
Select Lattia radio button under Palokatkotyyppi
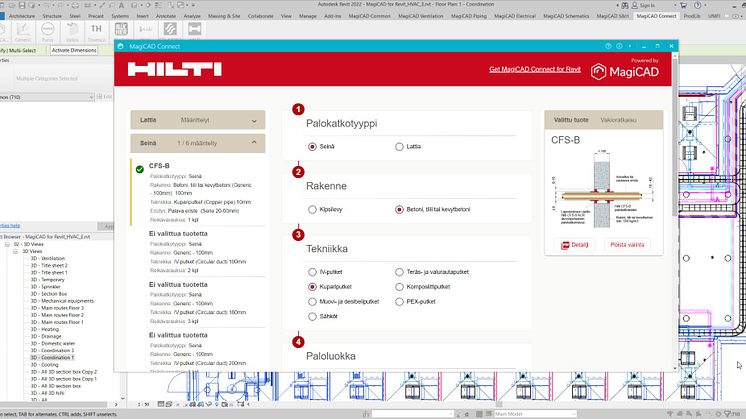[x=399, y=146]
